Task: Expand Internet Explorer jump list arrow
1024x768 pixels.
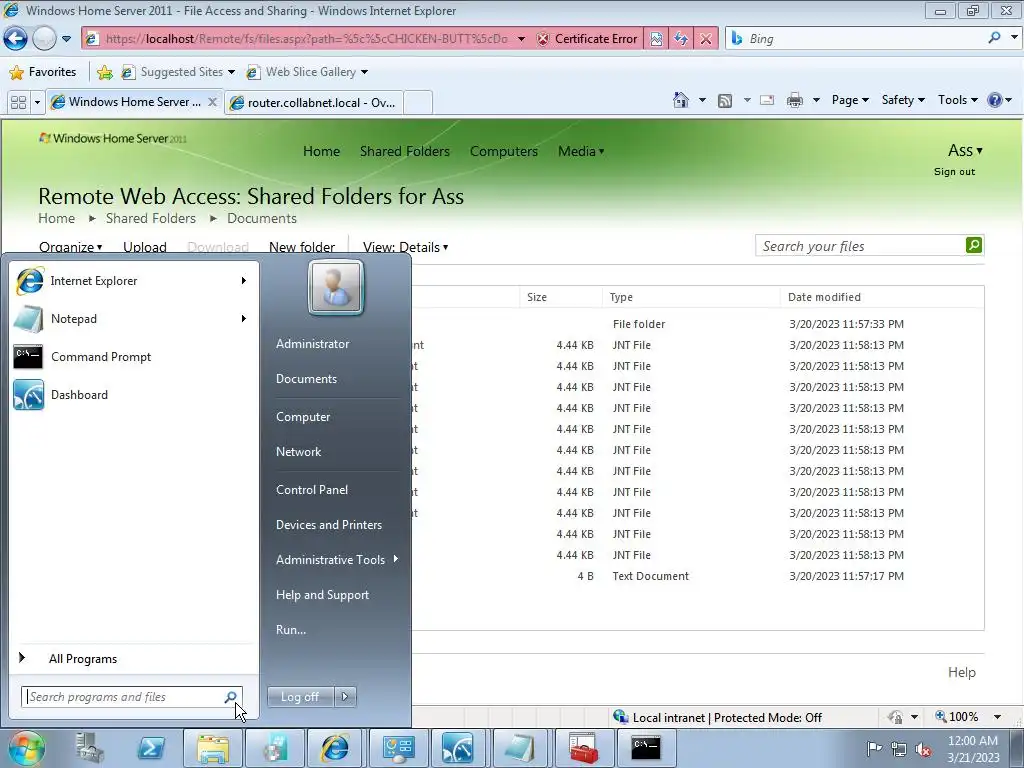Action: pyautogui.click(x=244, y=281)
